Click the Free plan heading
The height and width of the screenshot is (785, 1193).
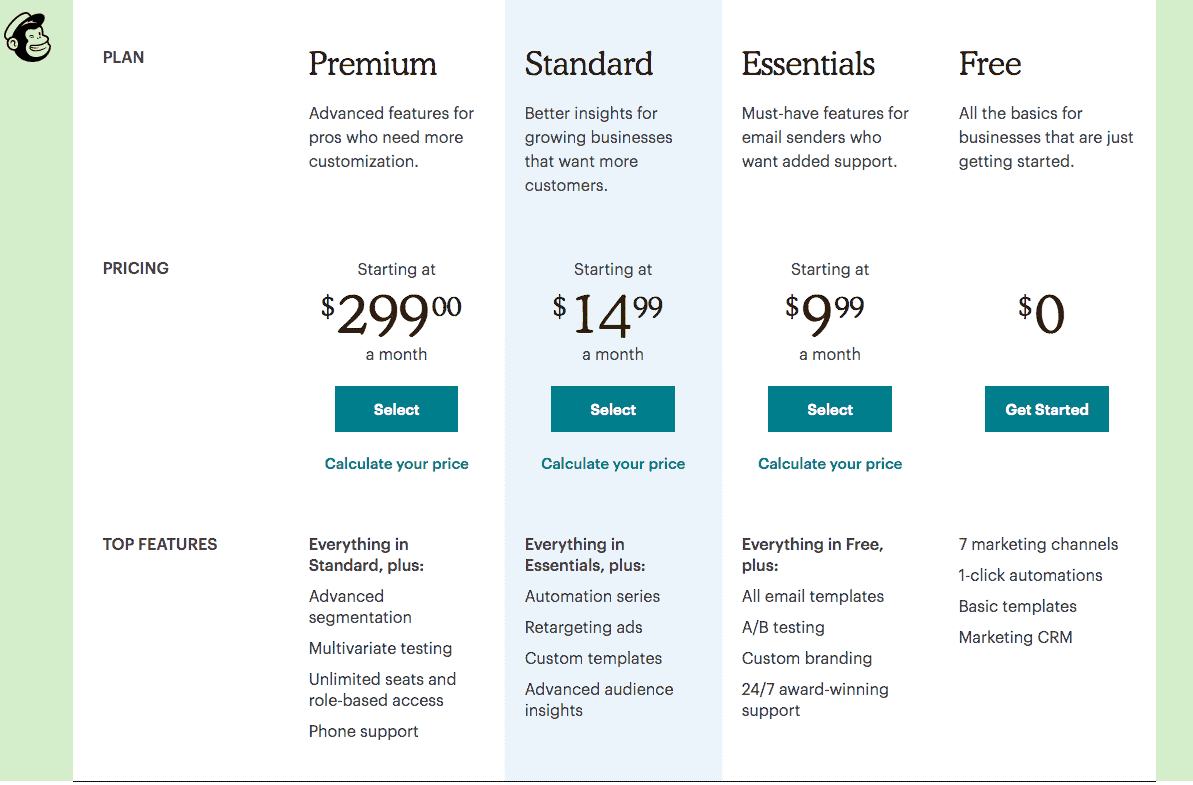click(990, 64)
